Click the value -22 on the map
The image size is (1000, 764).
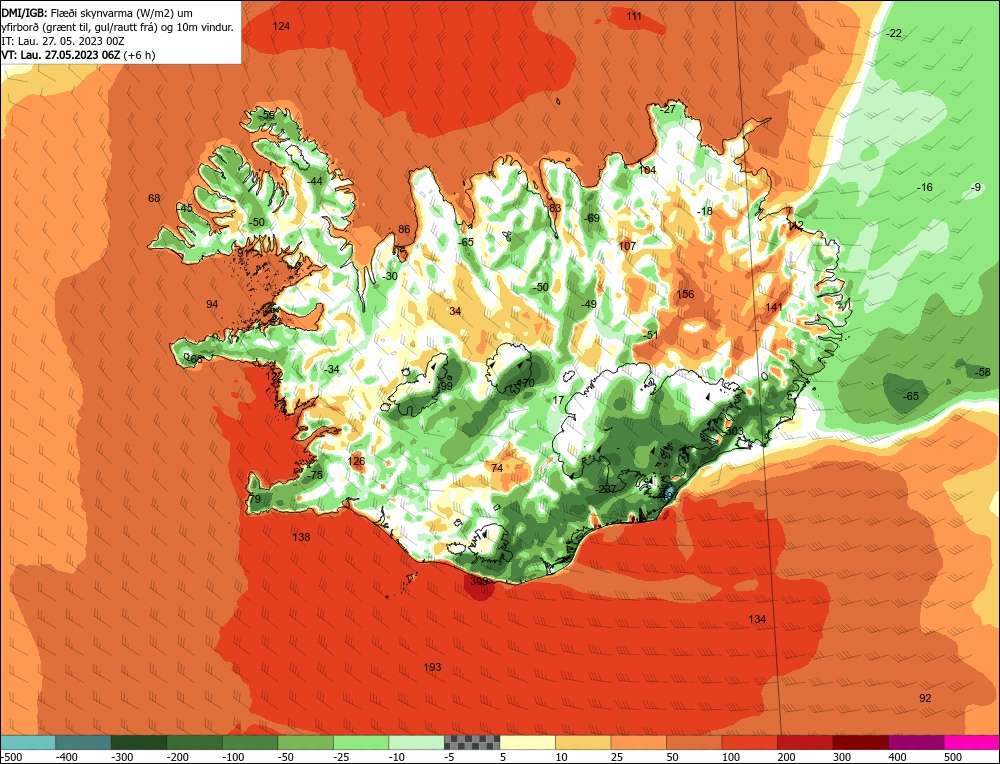(x=895, y=33)
